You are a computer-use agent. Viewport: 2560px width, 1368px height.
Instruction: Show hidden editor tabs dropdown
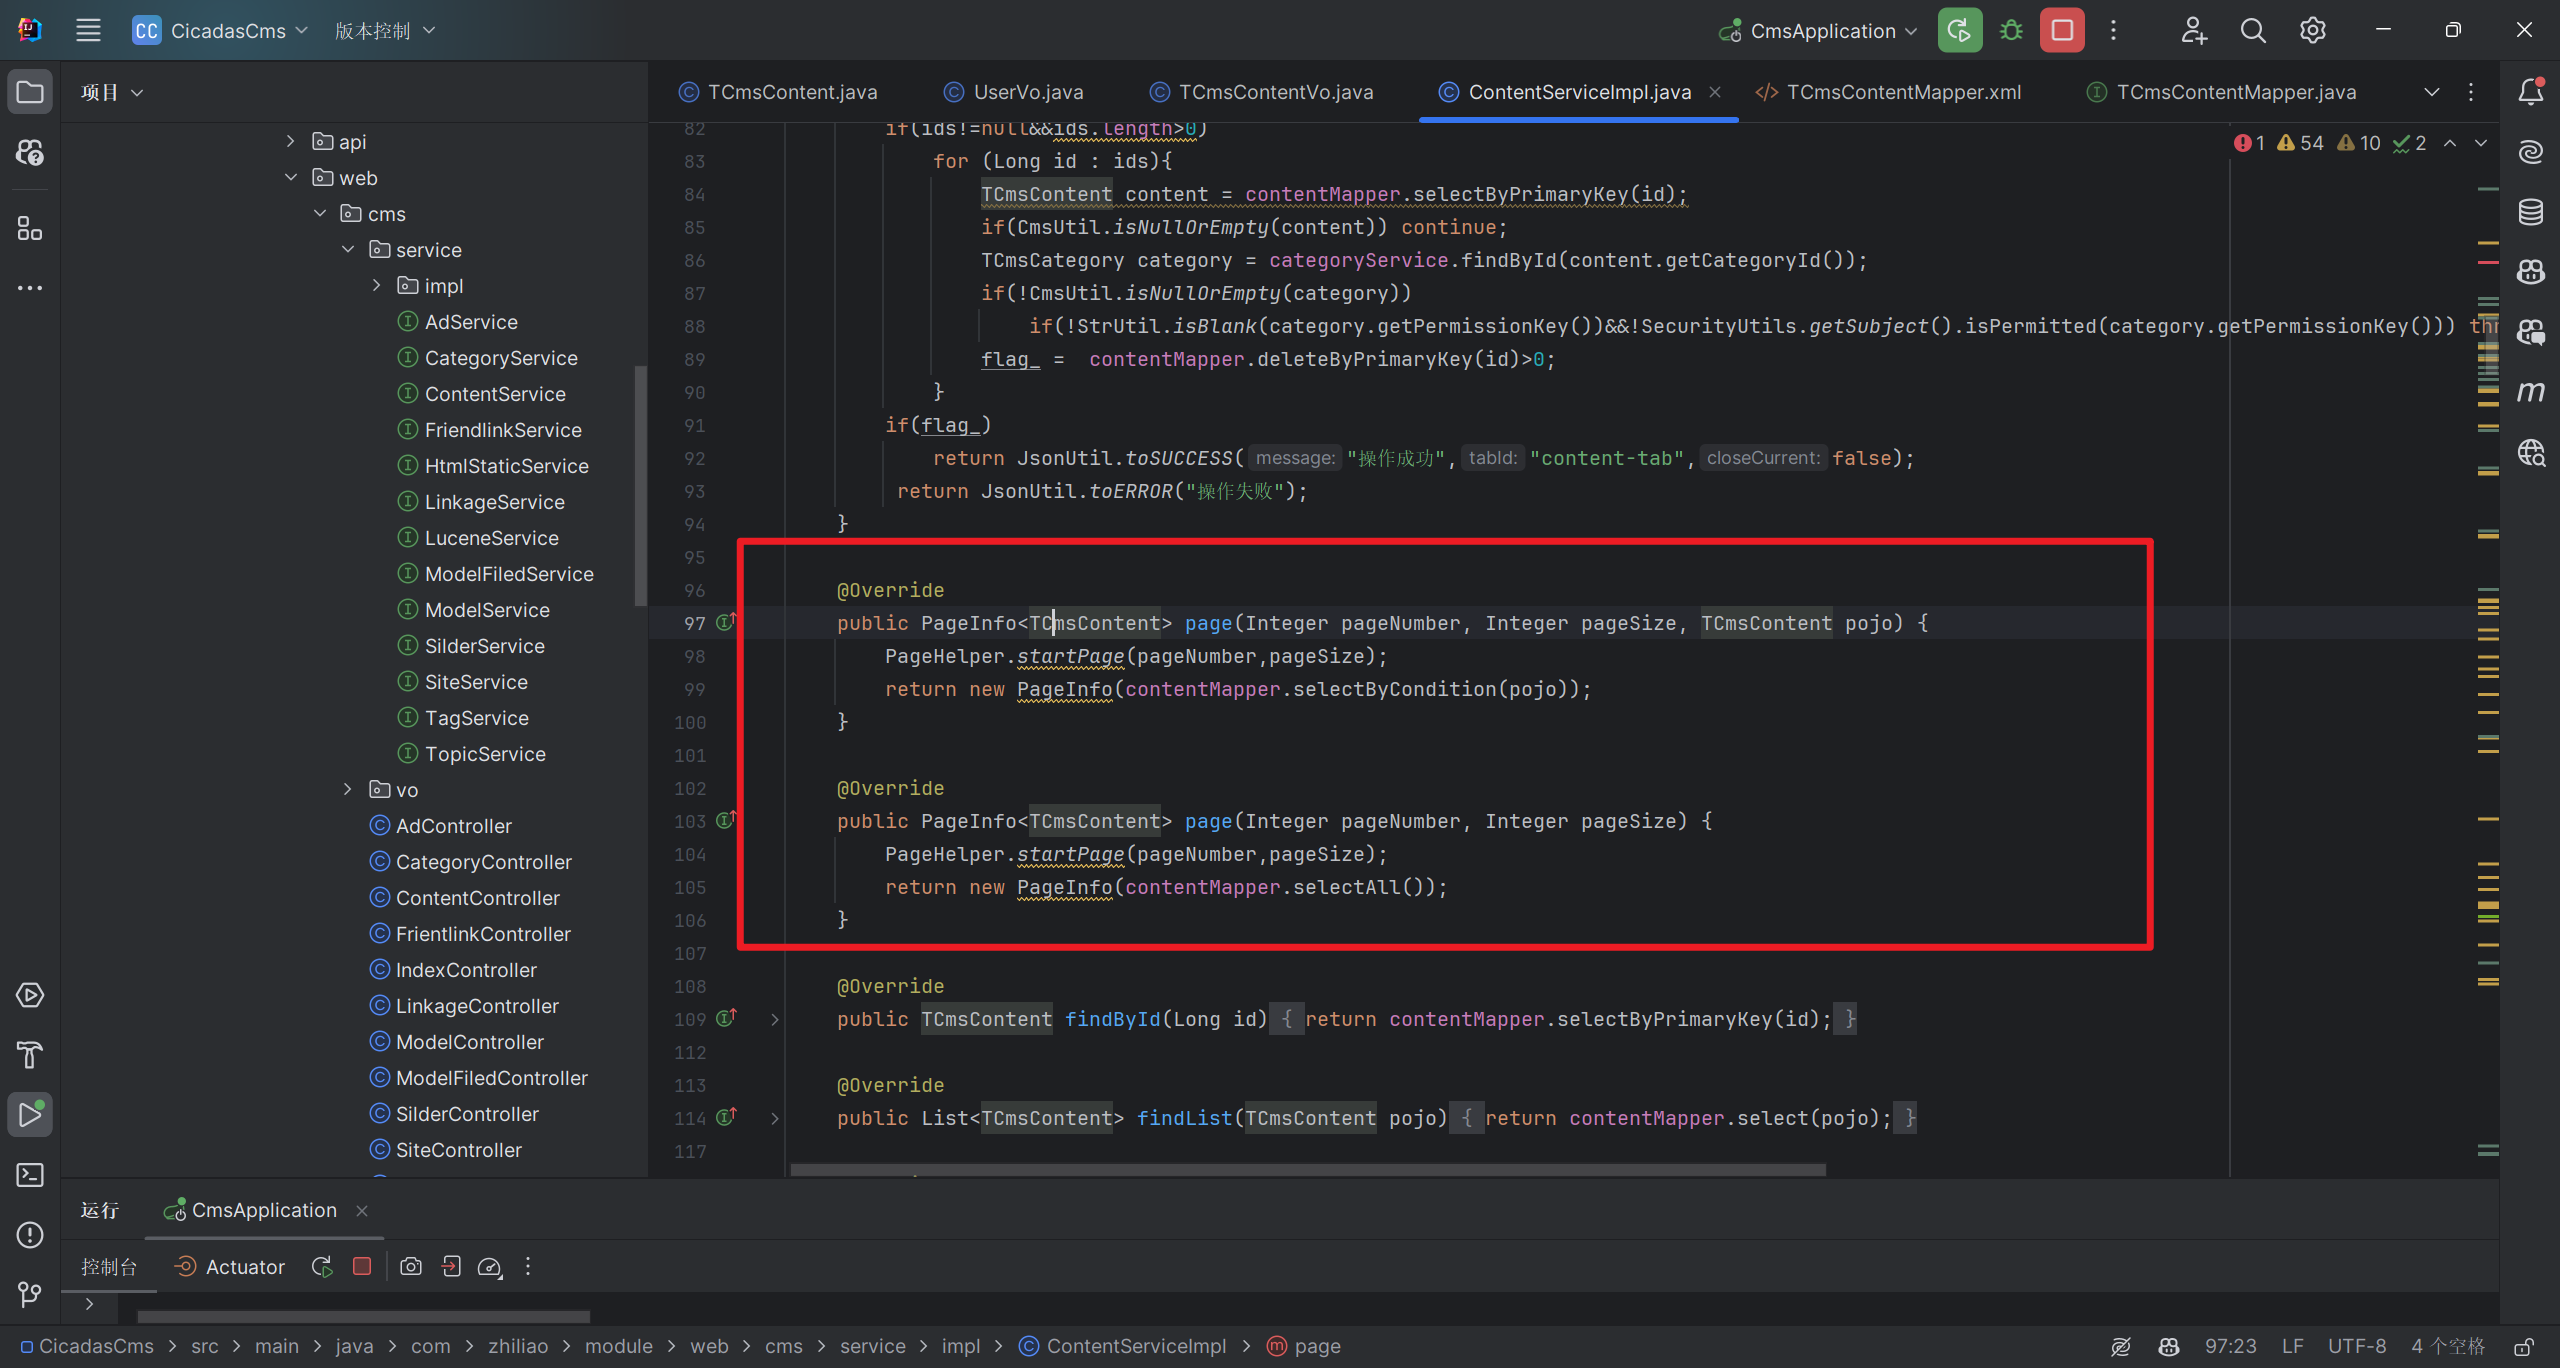coord(2432,92)
